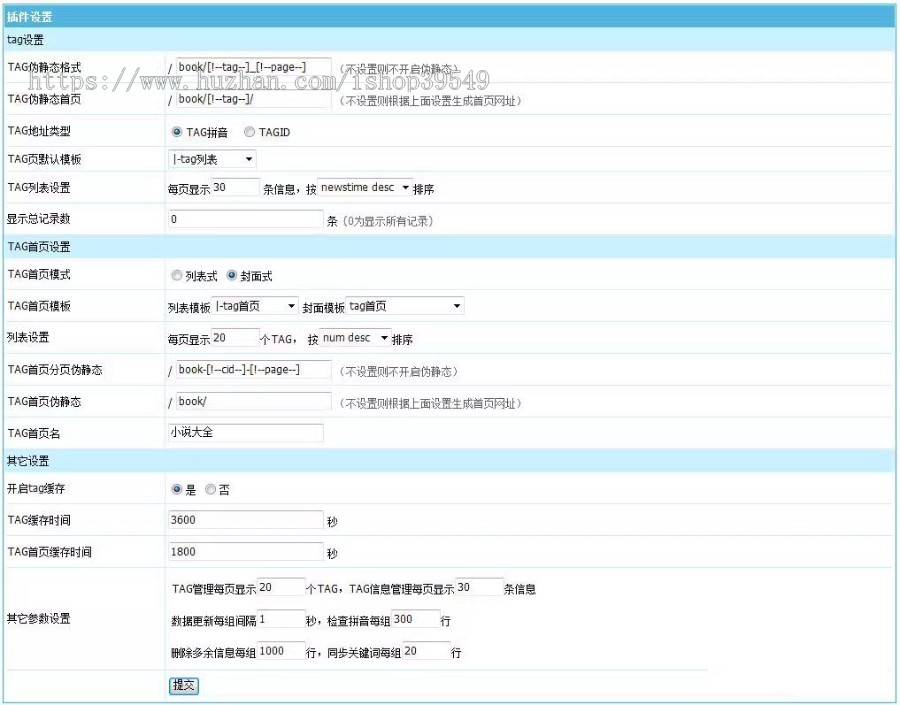Click the 其它参数设置 label

pyautogui.click(x=38, y=618)
